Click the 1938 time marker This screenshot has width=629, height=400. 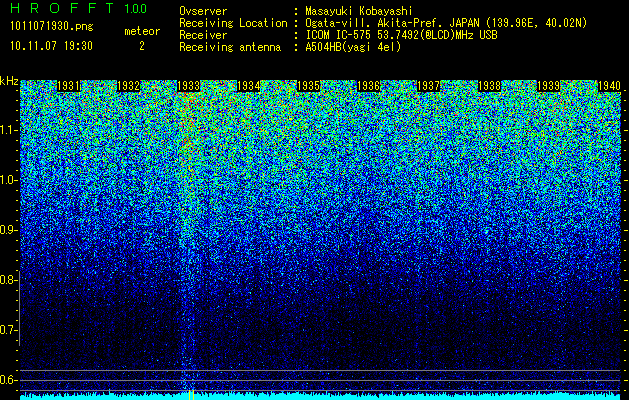[x=489, y=86]
